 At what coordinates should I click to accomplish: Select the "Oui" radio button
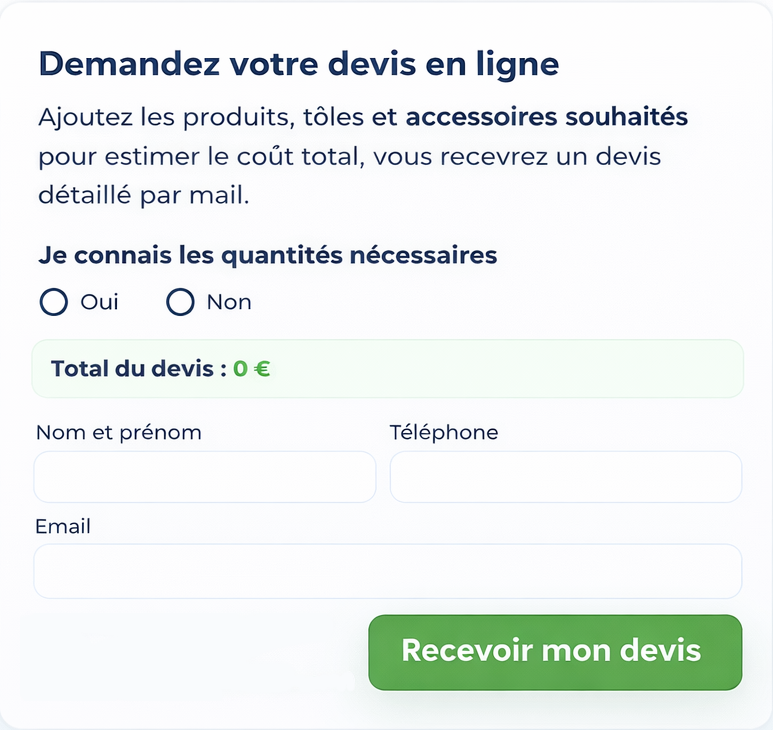click(x=53, y=302)
